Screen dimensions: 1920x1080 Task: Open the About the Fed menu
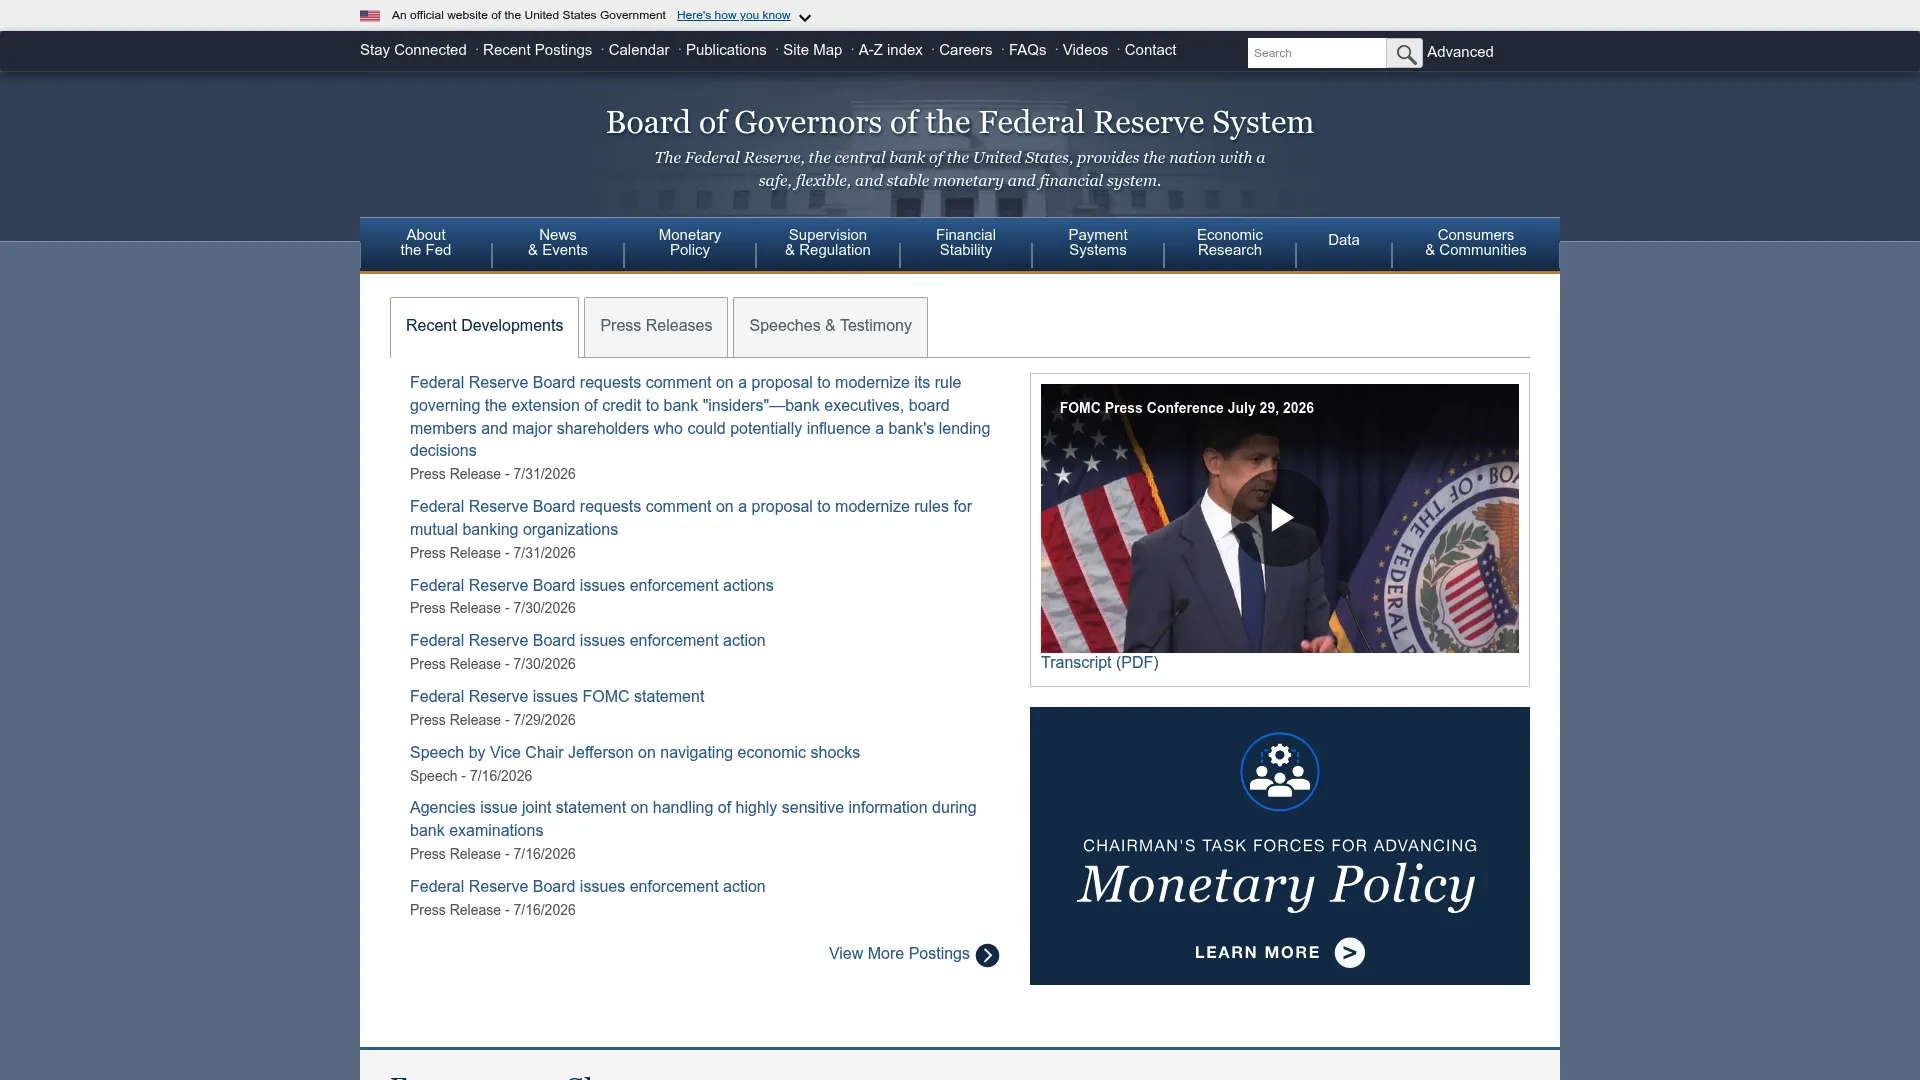[426, 243]
